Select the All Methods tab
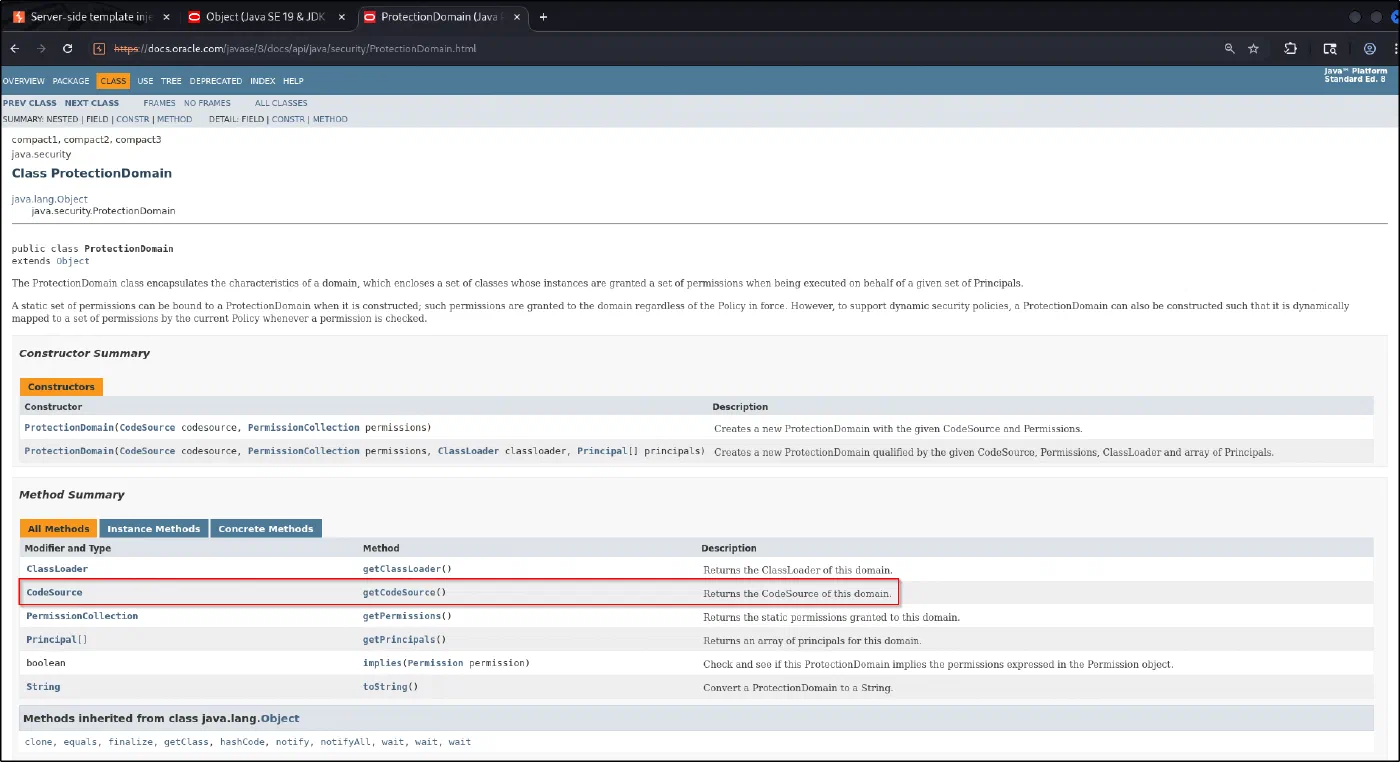 pos(59,529)
